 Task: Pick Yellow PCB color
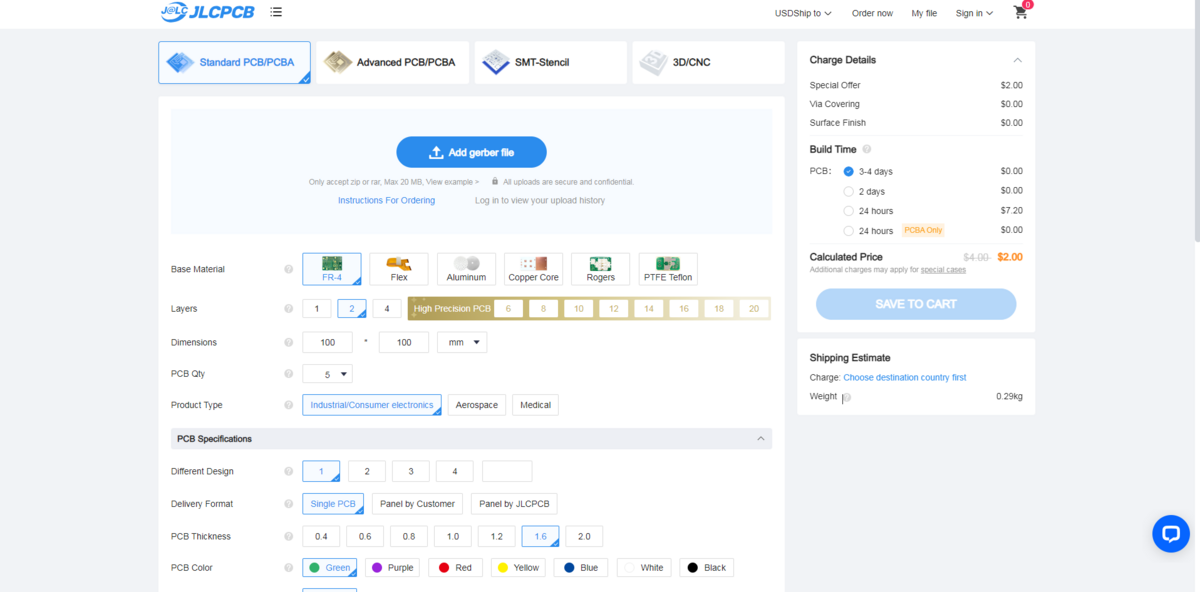click(x=518, y=568)
